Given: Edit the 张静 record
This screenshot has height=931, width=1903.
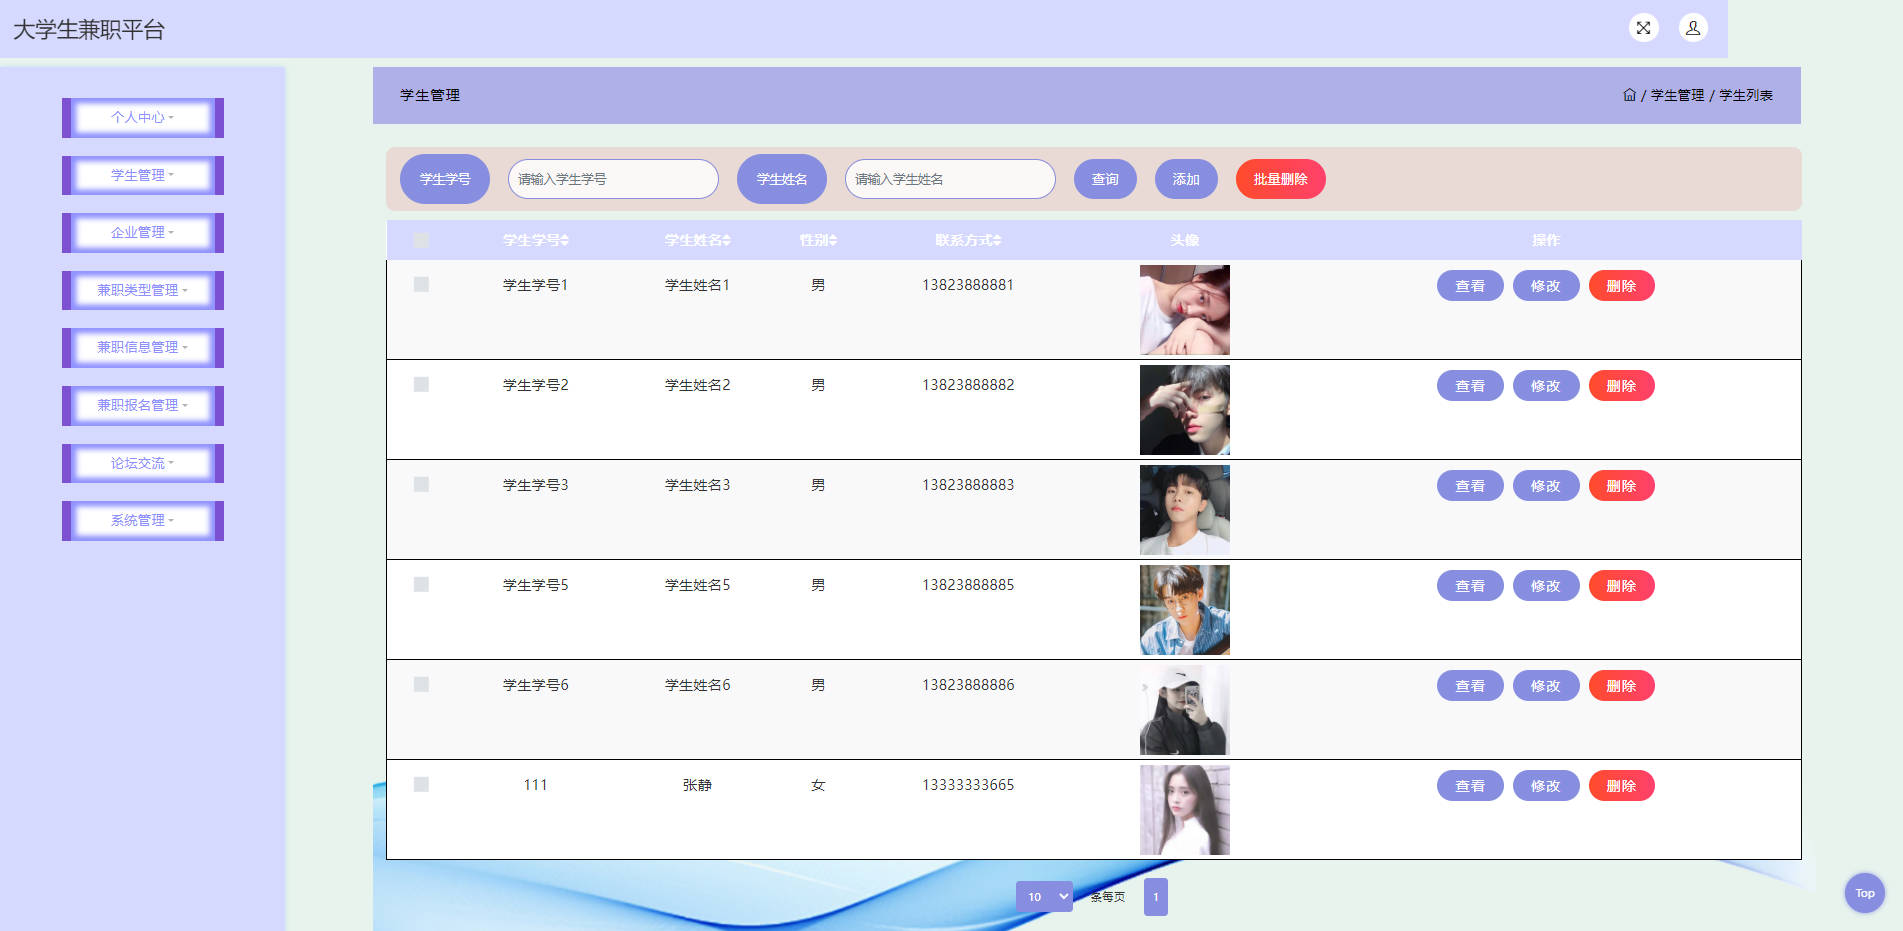Looking at the screenshot, I should (x=1546, y=786).
